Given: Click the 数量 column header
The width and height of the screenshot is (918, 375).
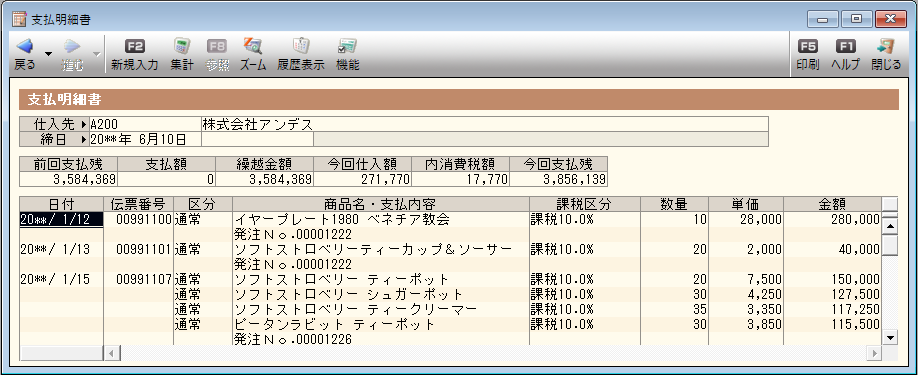Looking at the screenshot, I should [x=674, y=204].
